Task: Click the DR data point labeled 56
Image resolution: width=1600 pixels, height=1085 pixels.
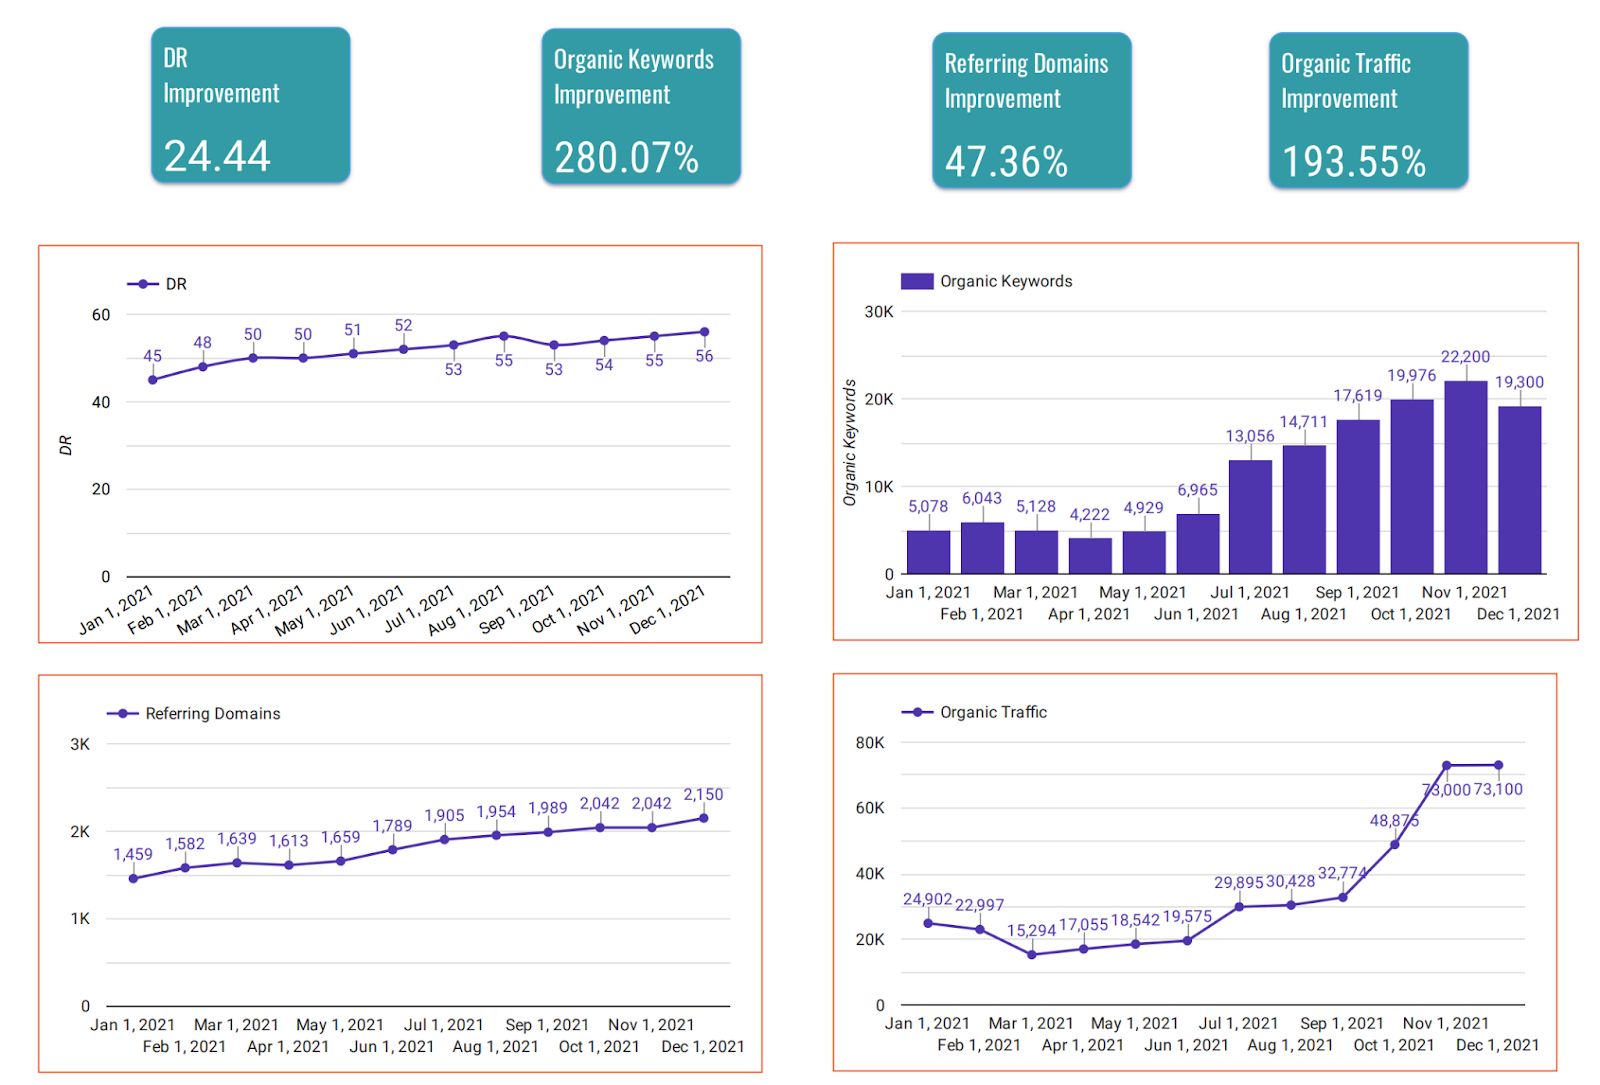Action: [704, 332]
